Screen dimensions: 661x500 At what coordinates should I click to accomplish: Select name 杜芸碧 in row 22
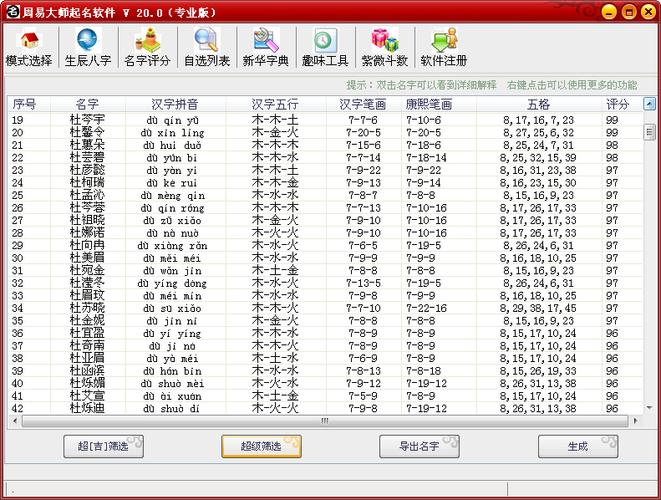(x=87, y=157)
